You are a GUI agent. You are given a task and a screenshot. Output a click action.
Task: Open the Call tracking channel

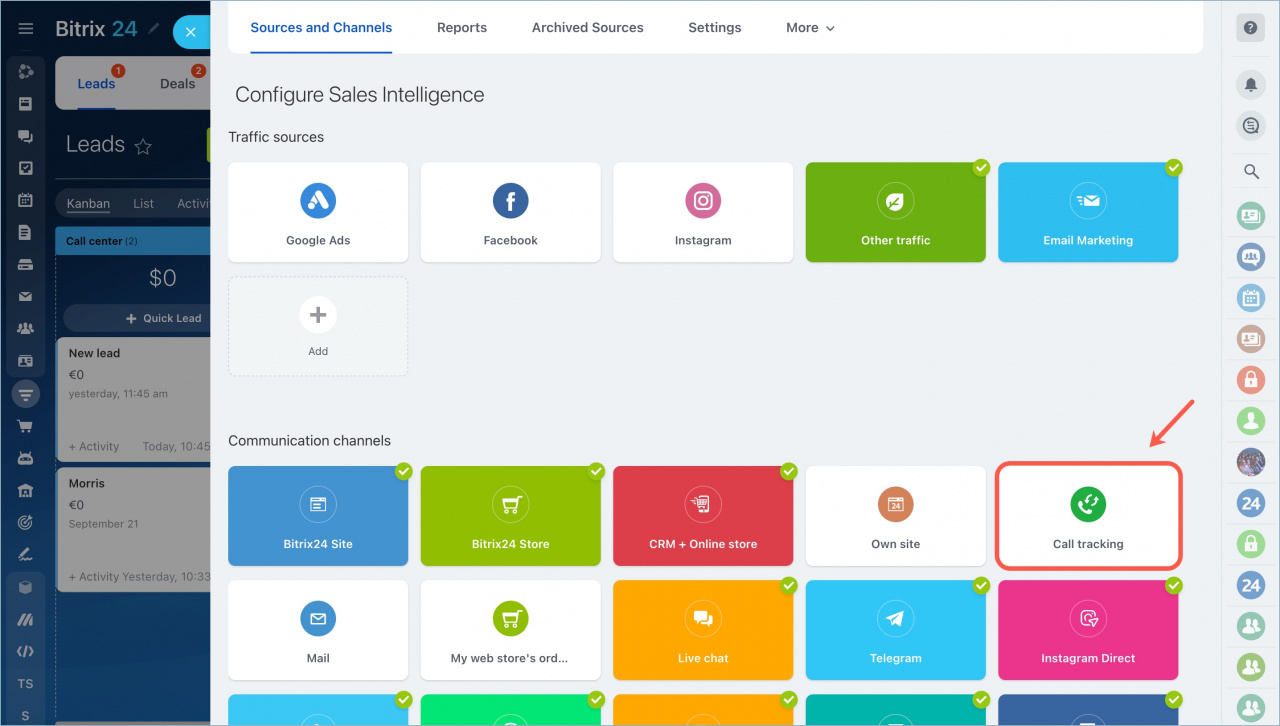point(1088,516)
